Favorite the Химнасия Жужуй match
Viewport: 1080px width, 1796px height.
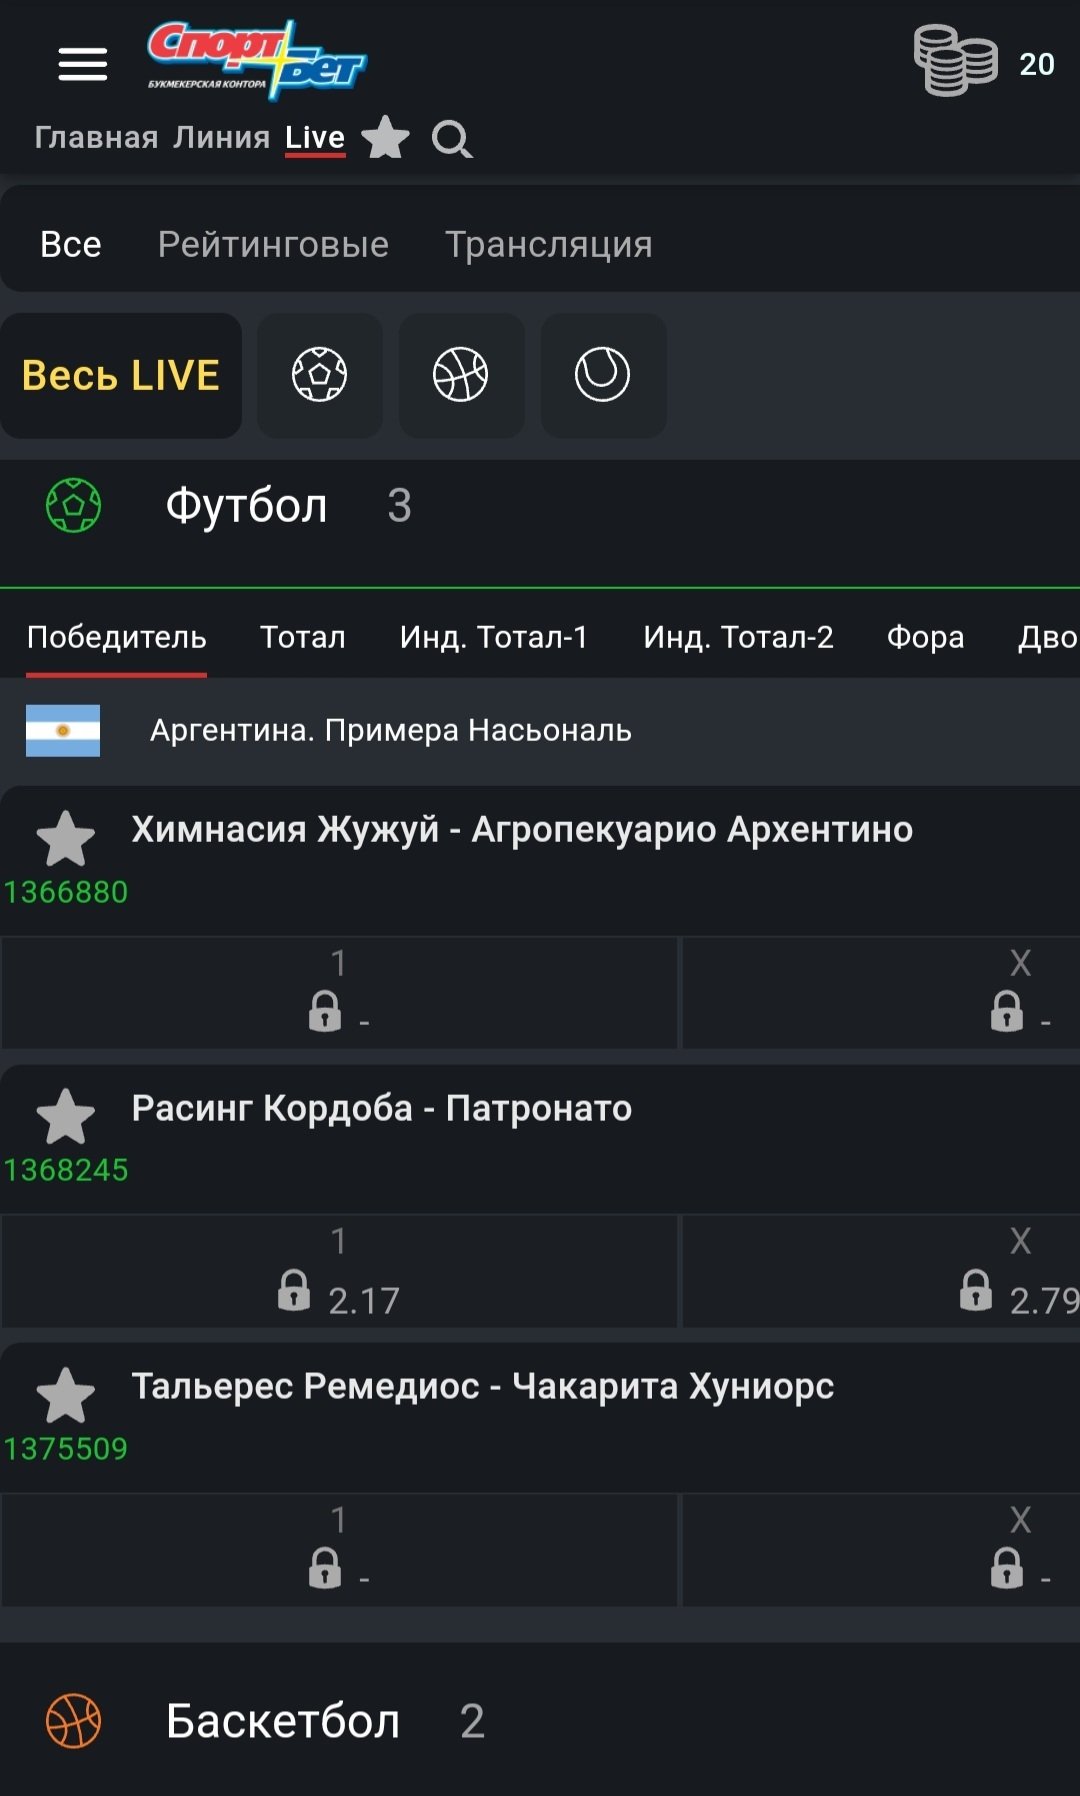point(66,838)
